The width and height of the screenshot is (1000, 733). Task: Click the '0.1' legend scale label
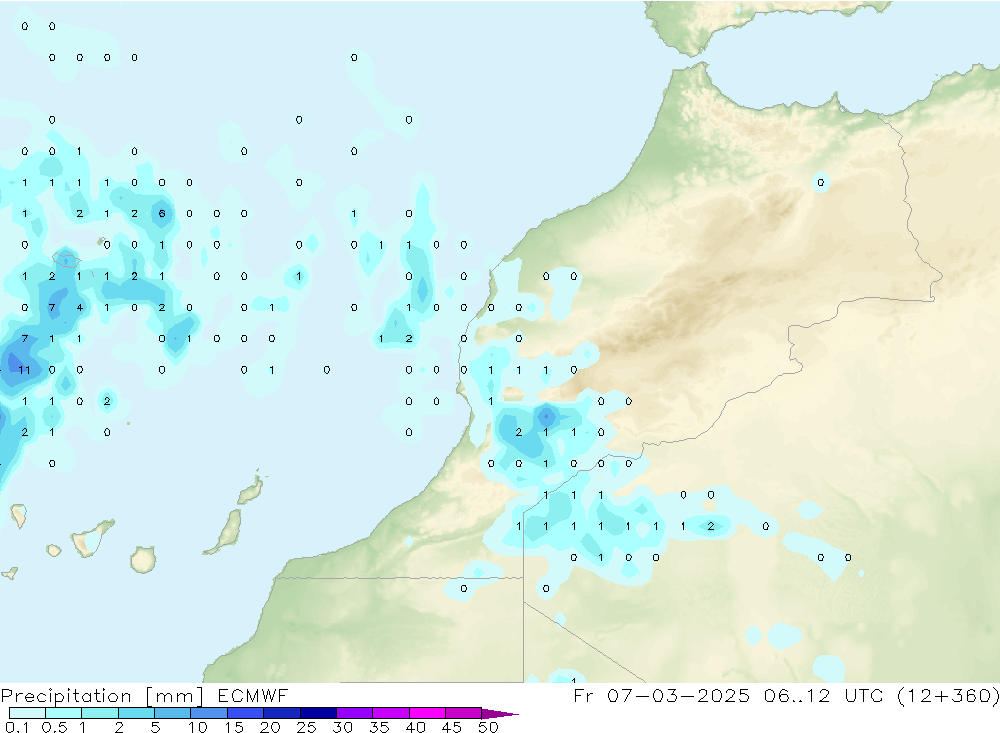click(17, 727)
